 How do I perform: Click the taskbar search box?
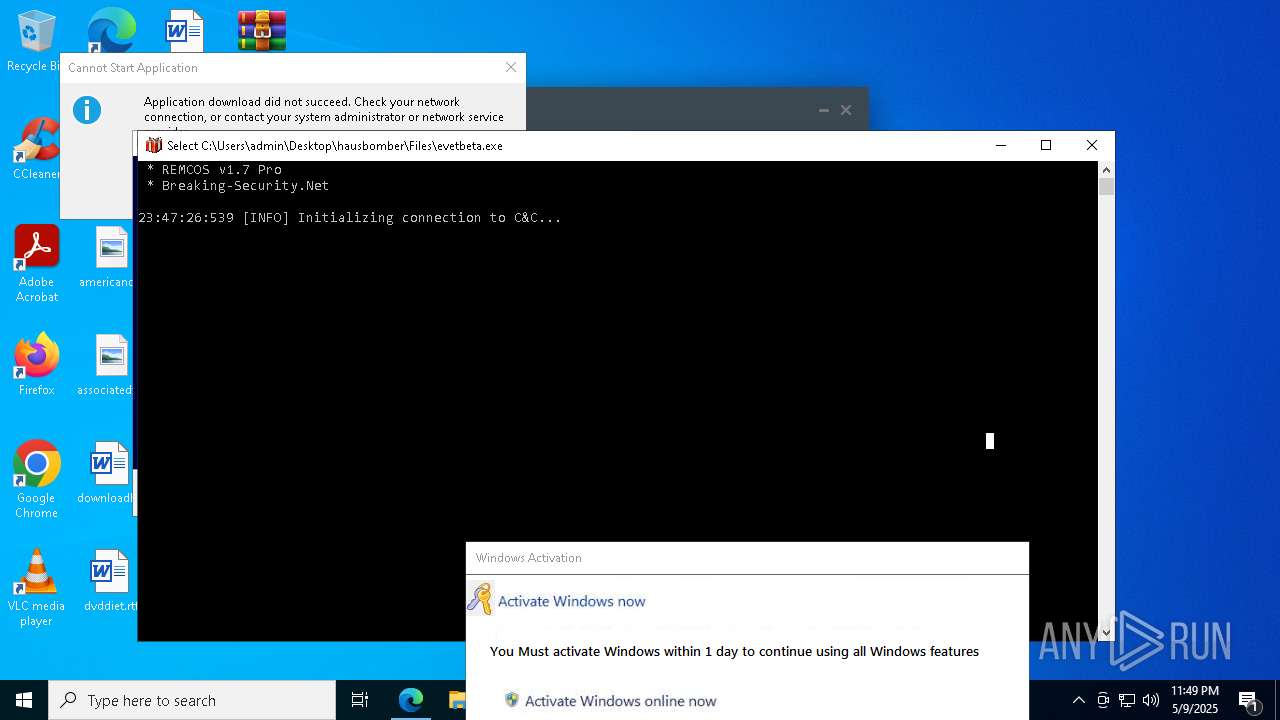tap(192, 700)
